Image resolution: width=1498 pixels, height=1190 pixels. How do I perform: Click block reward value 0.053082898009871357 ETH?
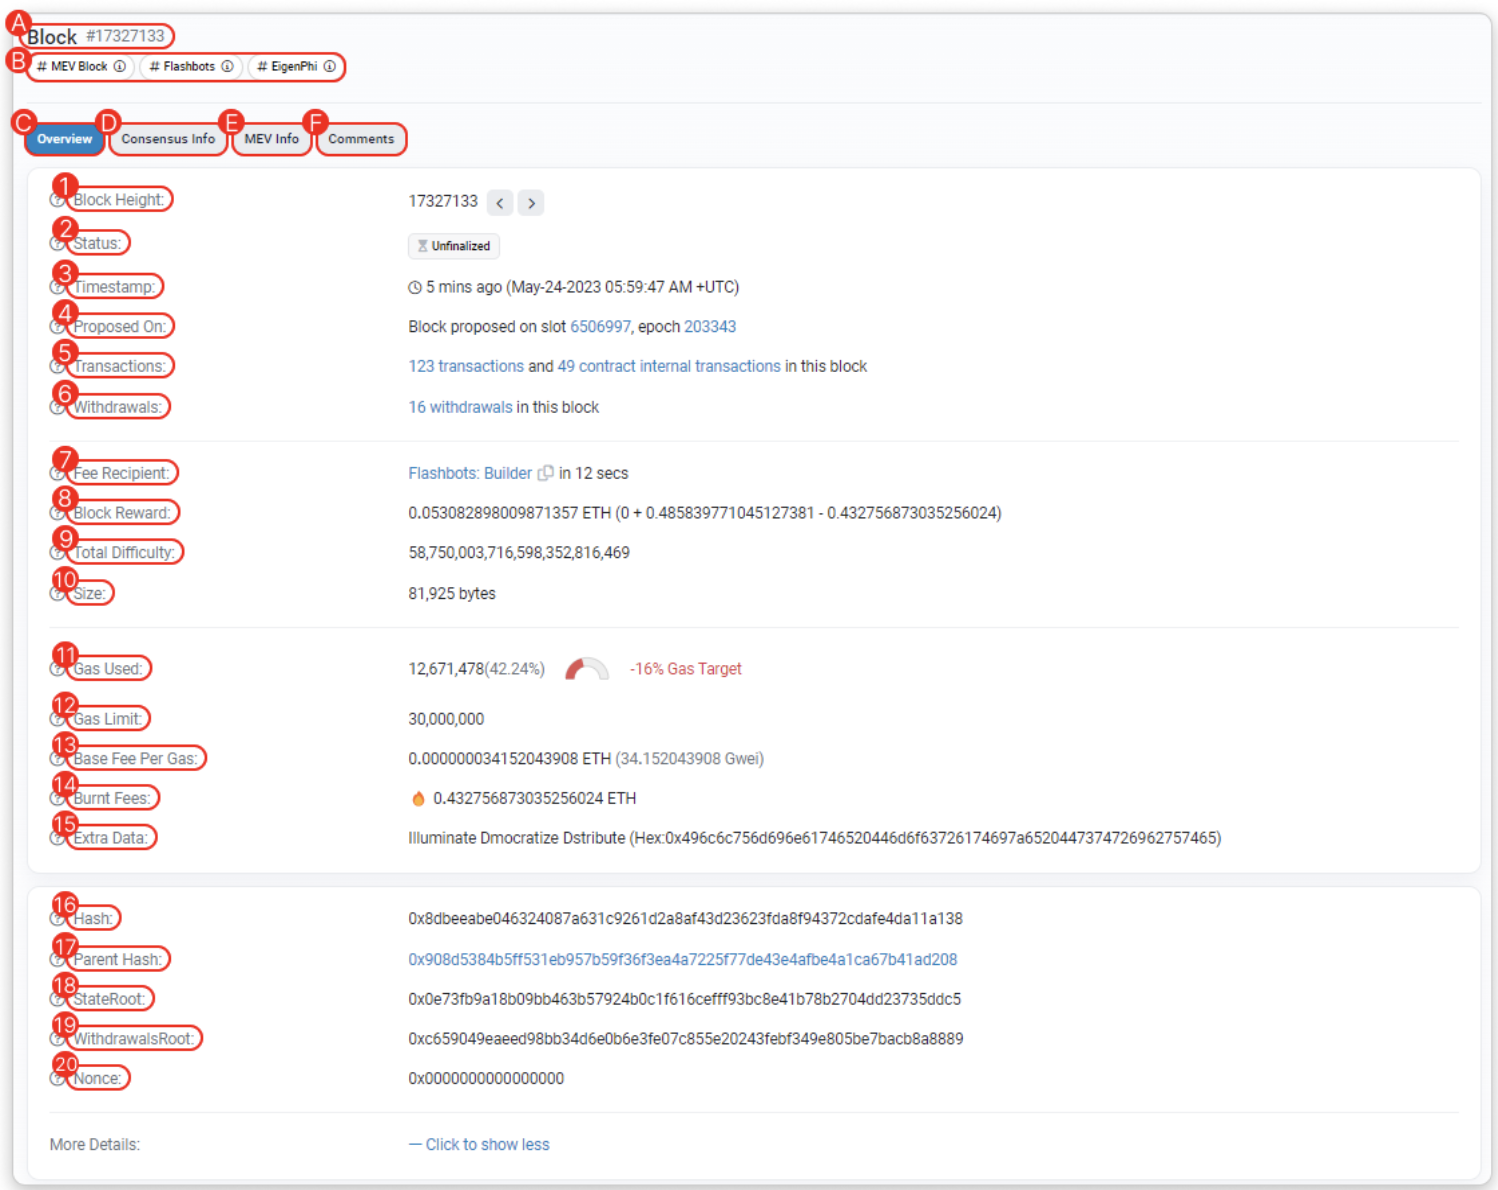510,513
